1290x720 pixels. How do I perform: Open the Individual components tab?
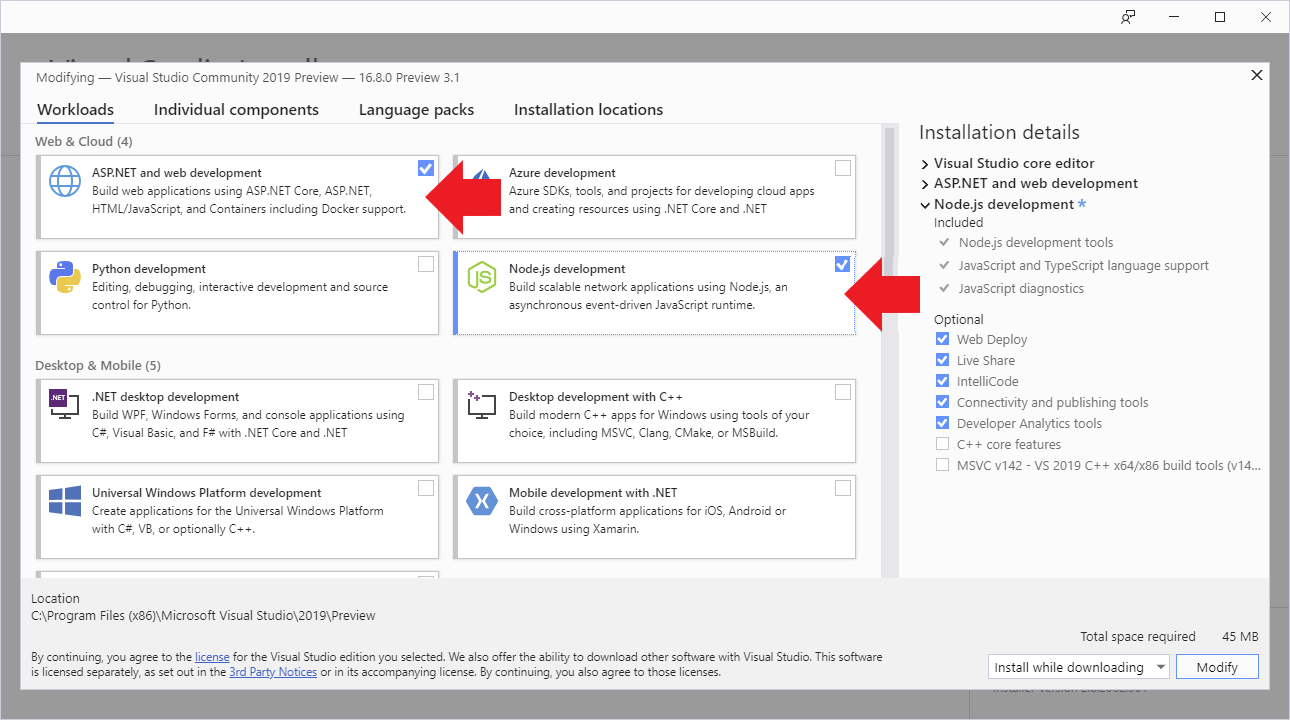click(x=236, y=110)
